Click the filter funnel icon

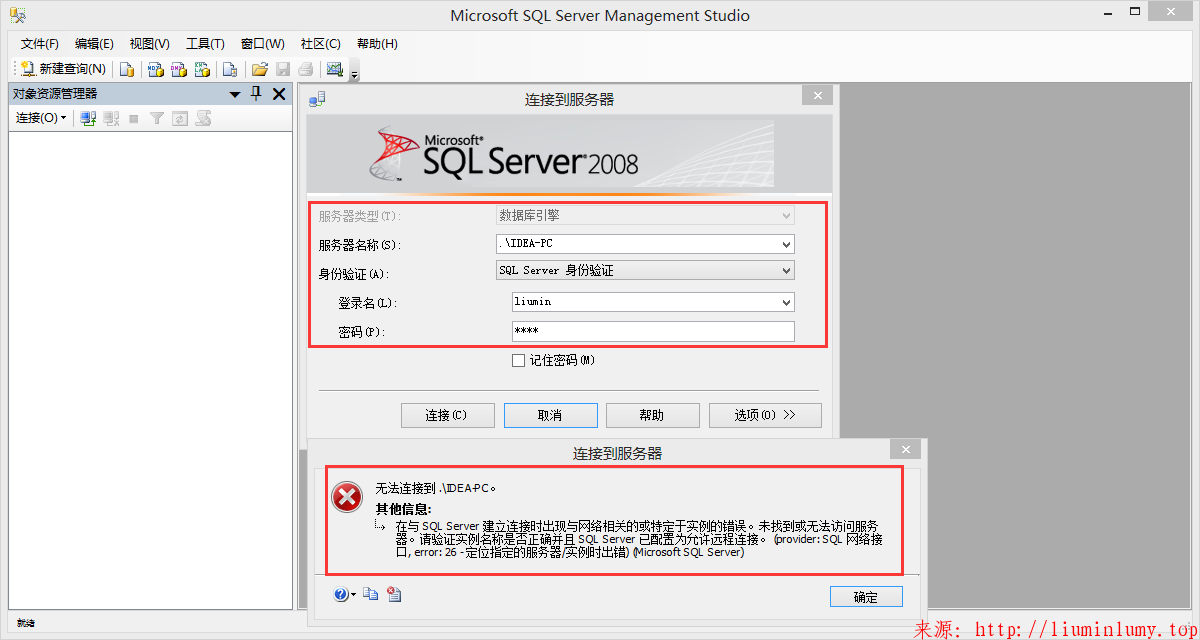click(157, 118)
